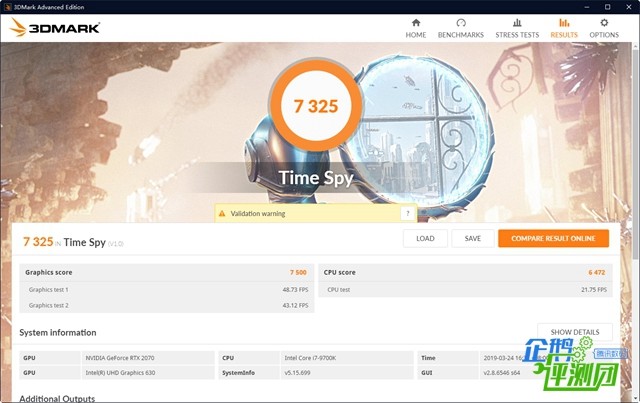Screen dimensions: 640x403
Task: Switch to the BENCHMARKS tab label
Action: coord(461,35)
